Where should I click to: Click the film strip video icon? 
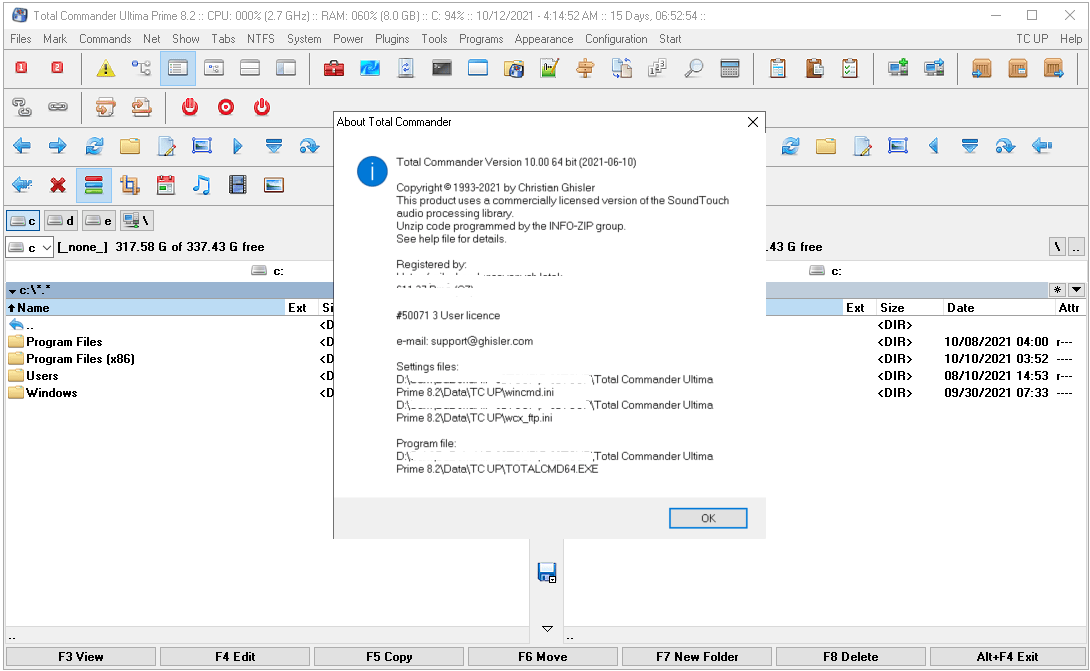click(x=238, y=185)
